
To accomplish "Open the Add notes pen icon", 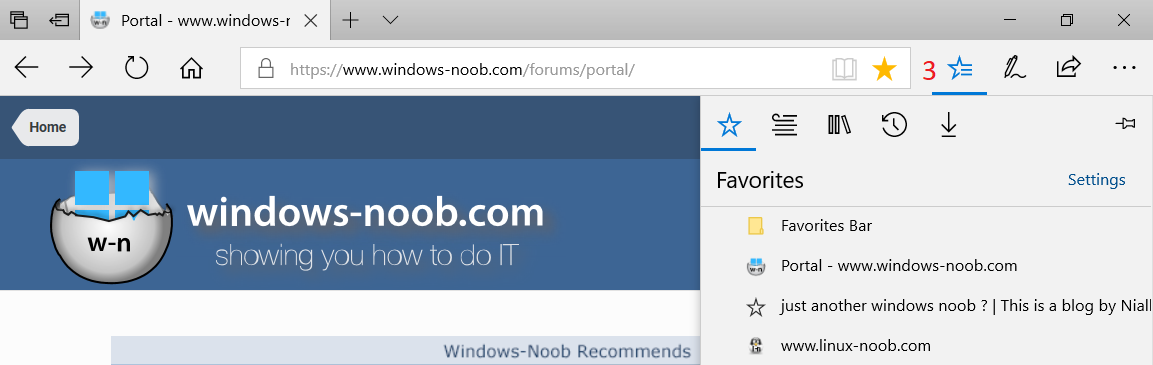I will [1015, 68].
